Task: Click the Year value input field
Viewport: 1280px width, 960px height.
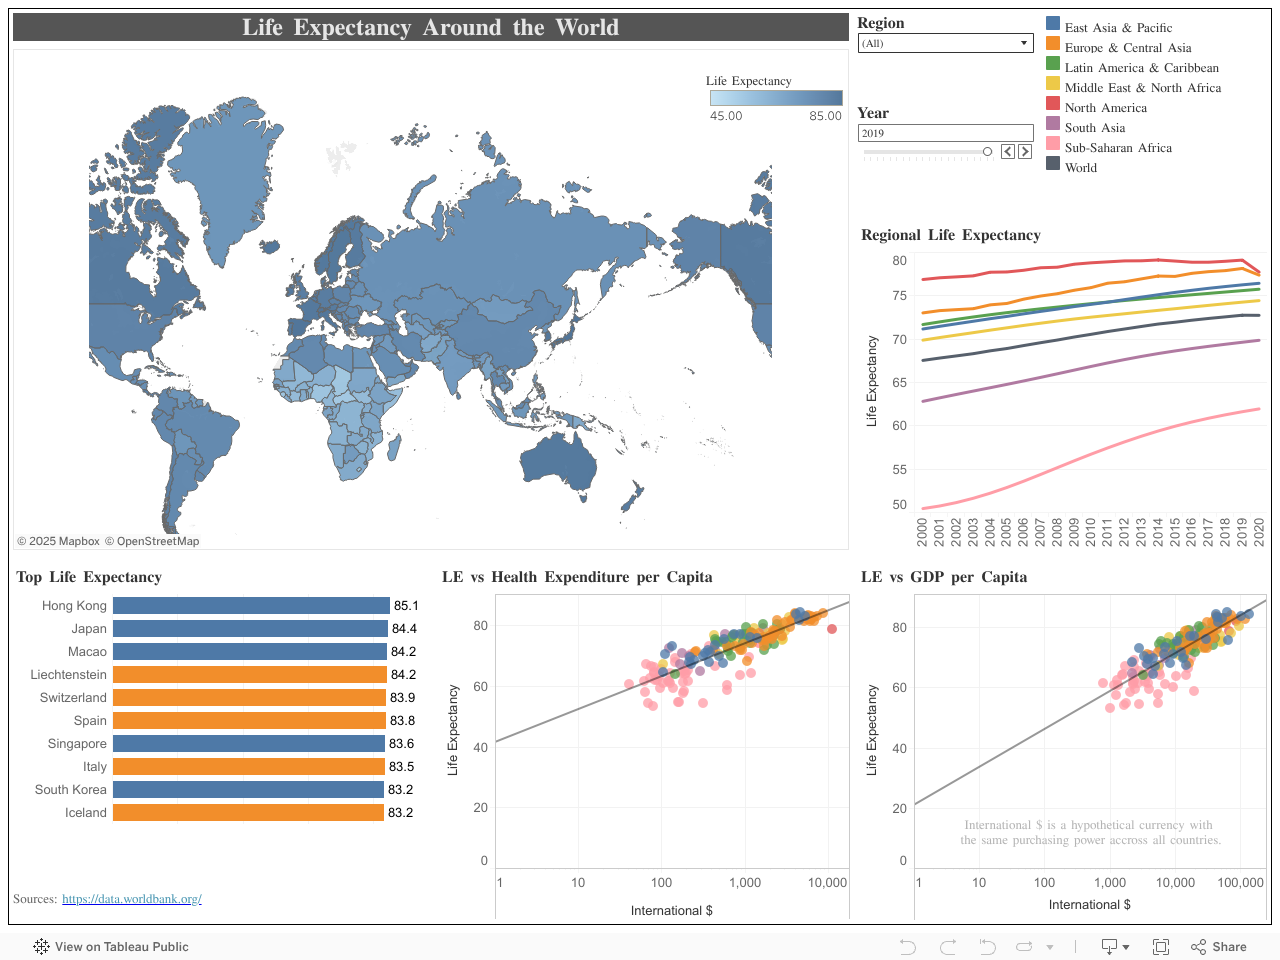Action: (945, 133)
